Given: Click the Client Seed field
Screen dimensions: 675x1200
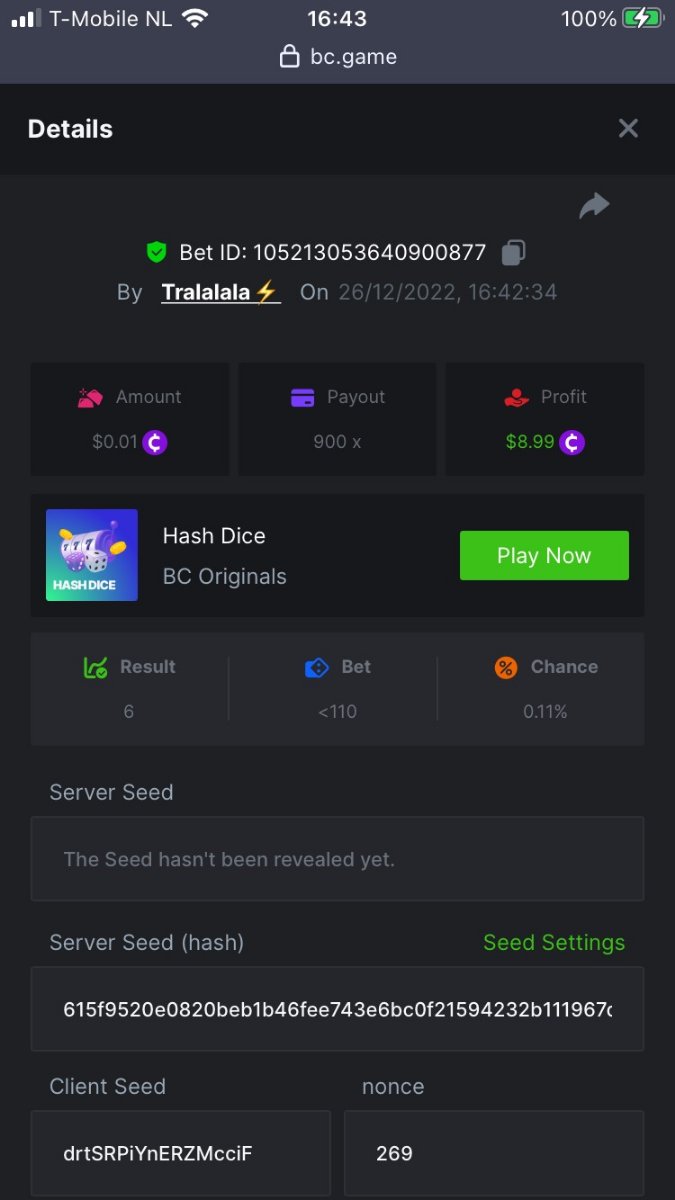Looking at the screenshot, I should pos(180,1153).
